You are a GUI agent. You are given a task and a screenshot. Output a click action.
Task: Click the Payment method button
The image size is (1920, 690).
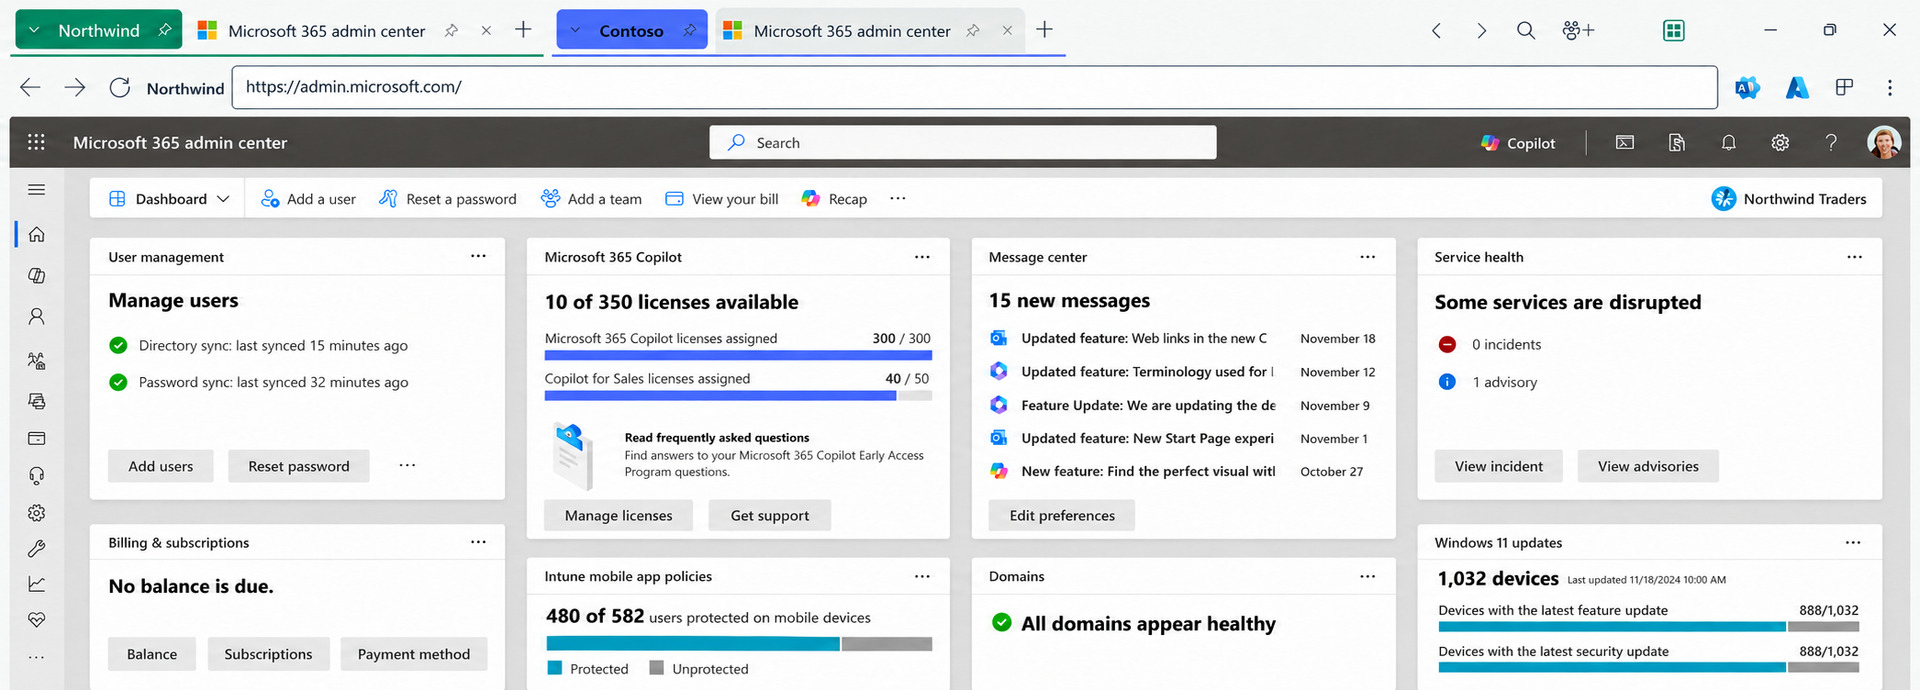pyautogui.click(x=414, y=654)
